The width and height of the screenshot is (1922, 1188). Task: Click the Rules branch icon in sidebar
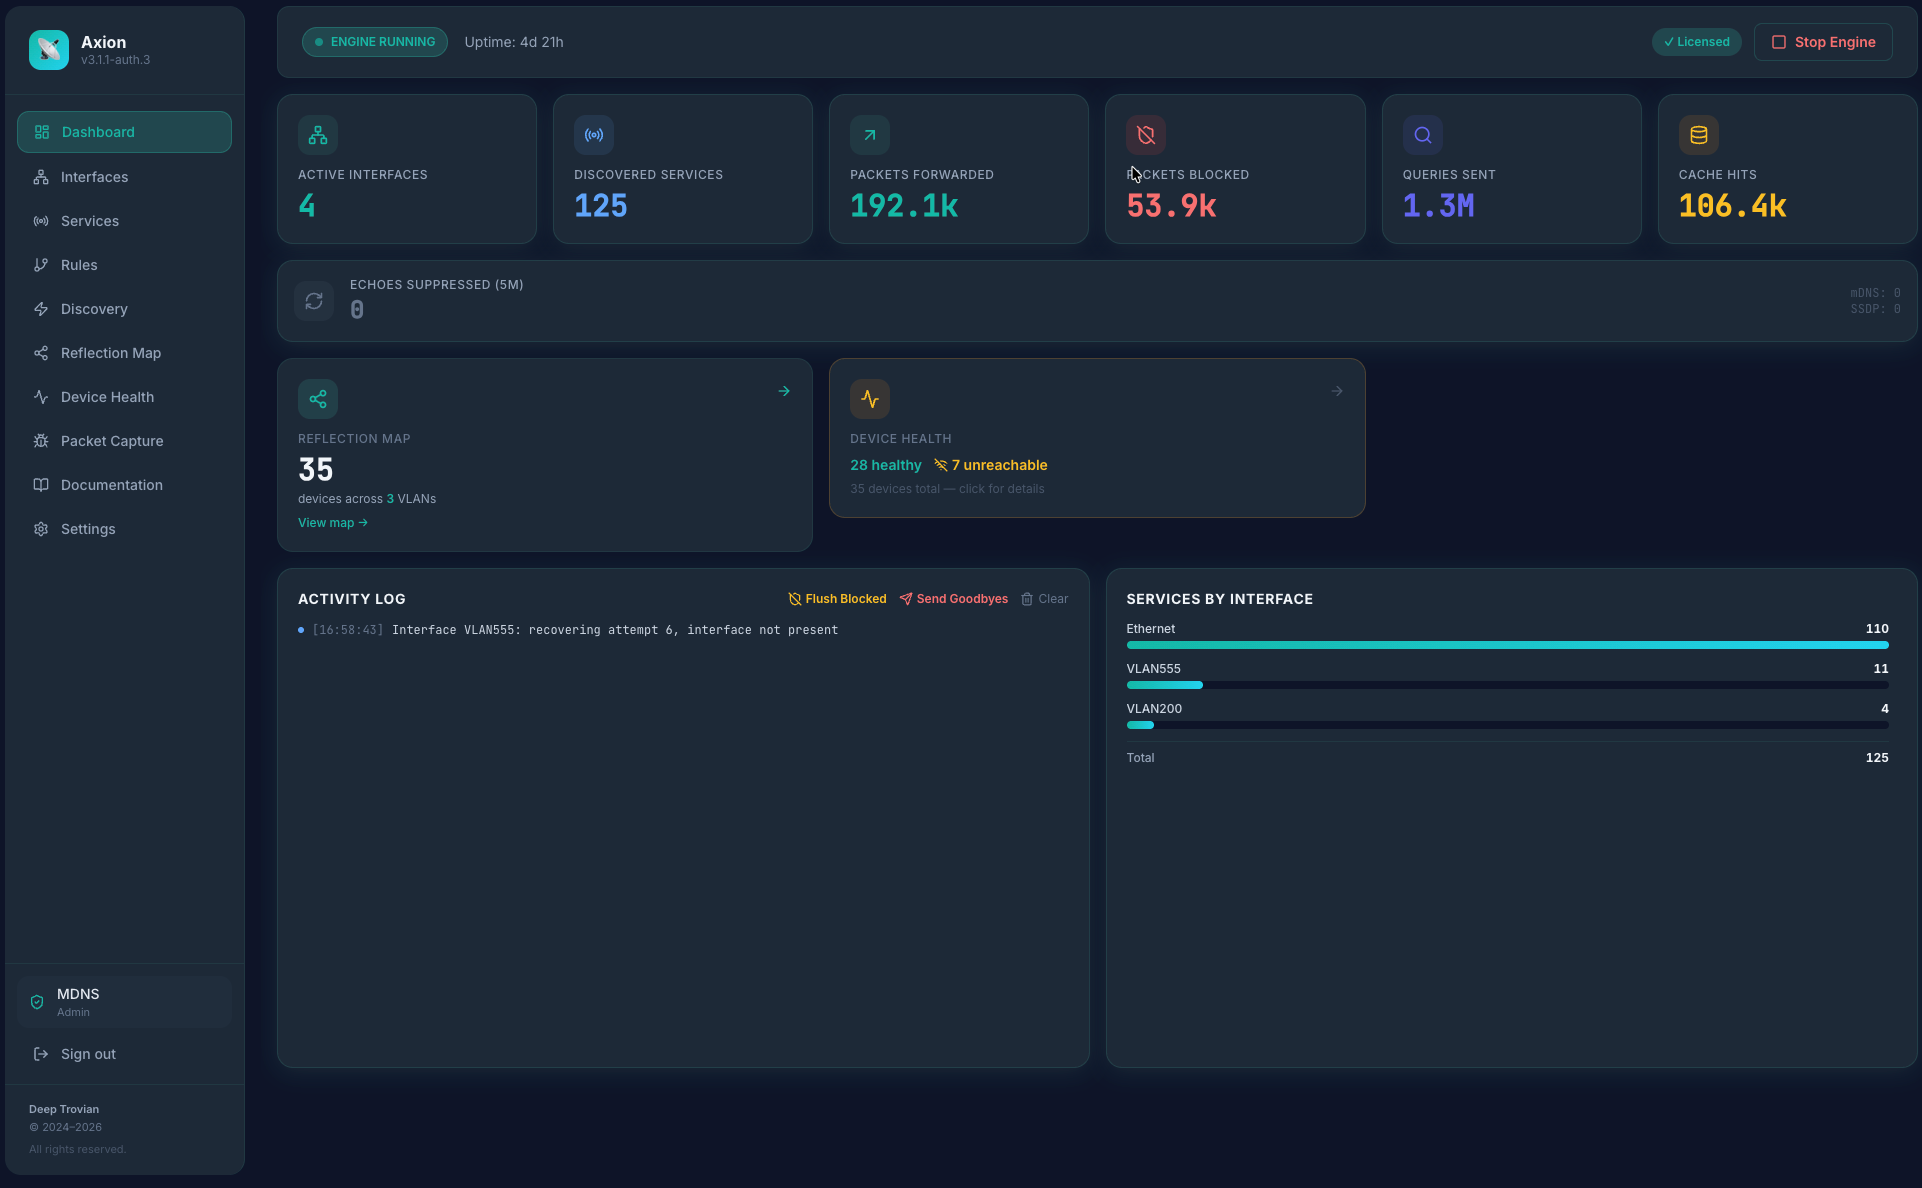click(41, 265)
